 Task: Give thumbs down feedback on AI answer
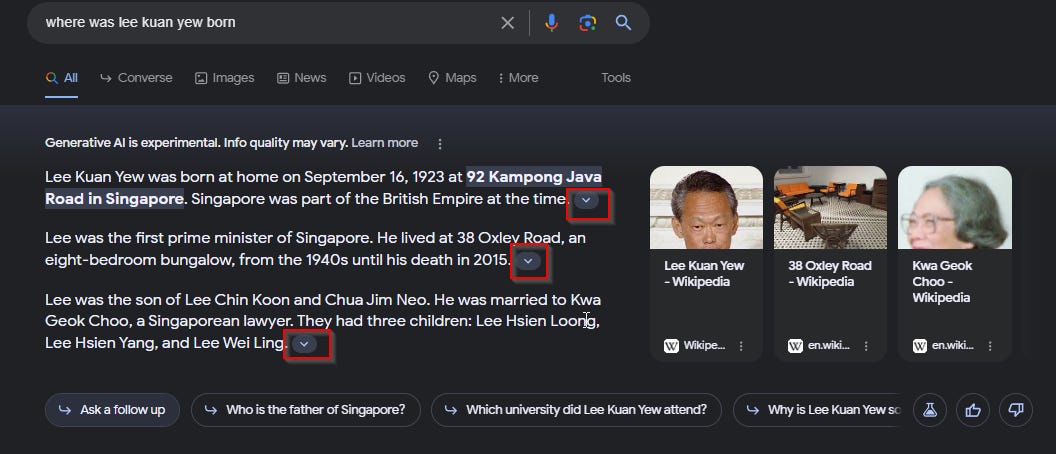coord(1016,410)
